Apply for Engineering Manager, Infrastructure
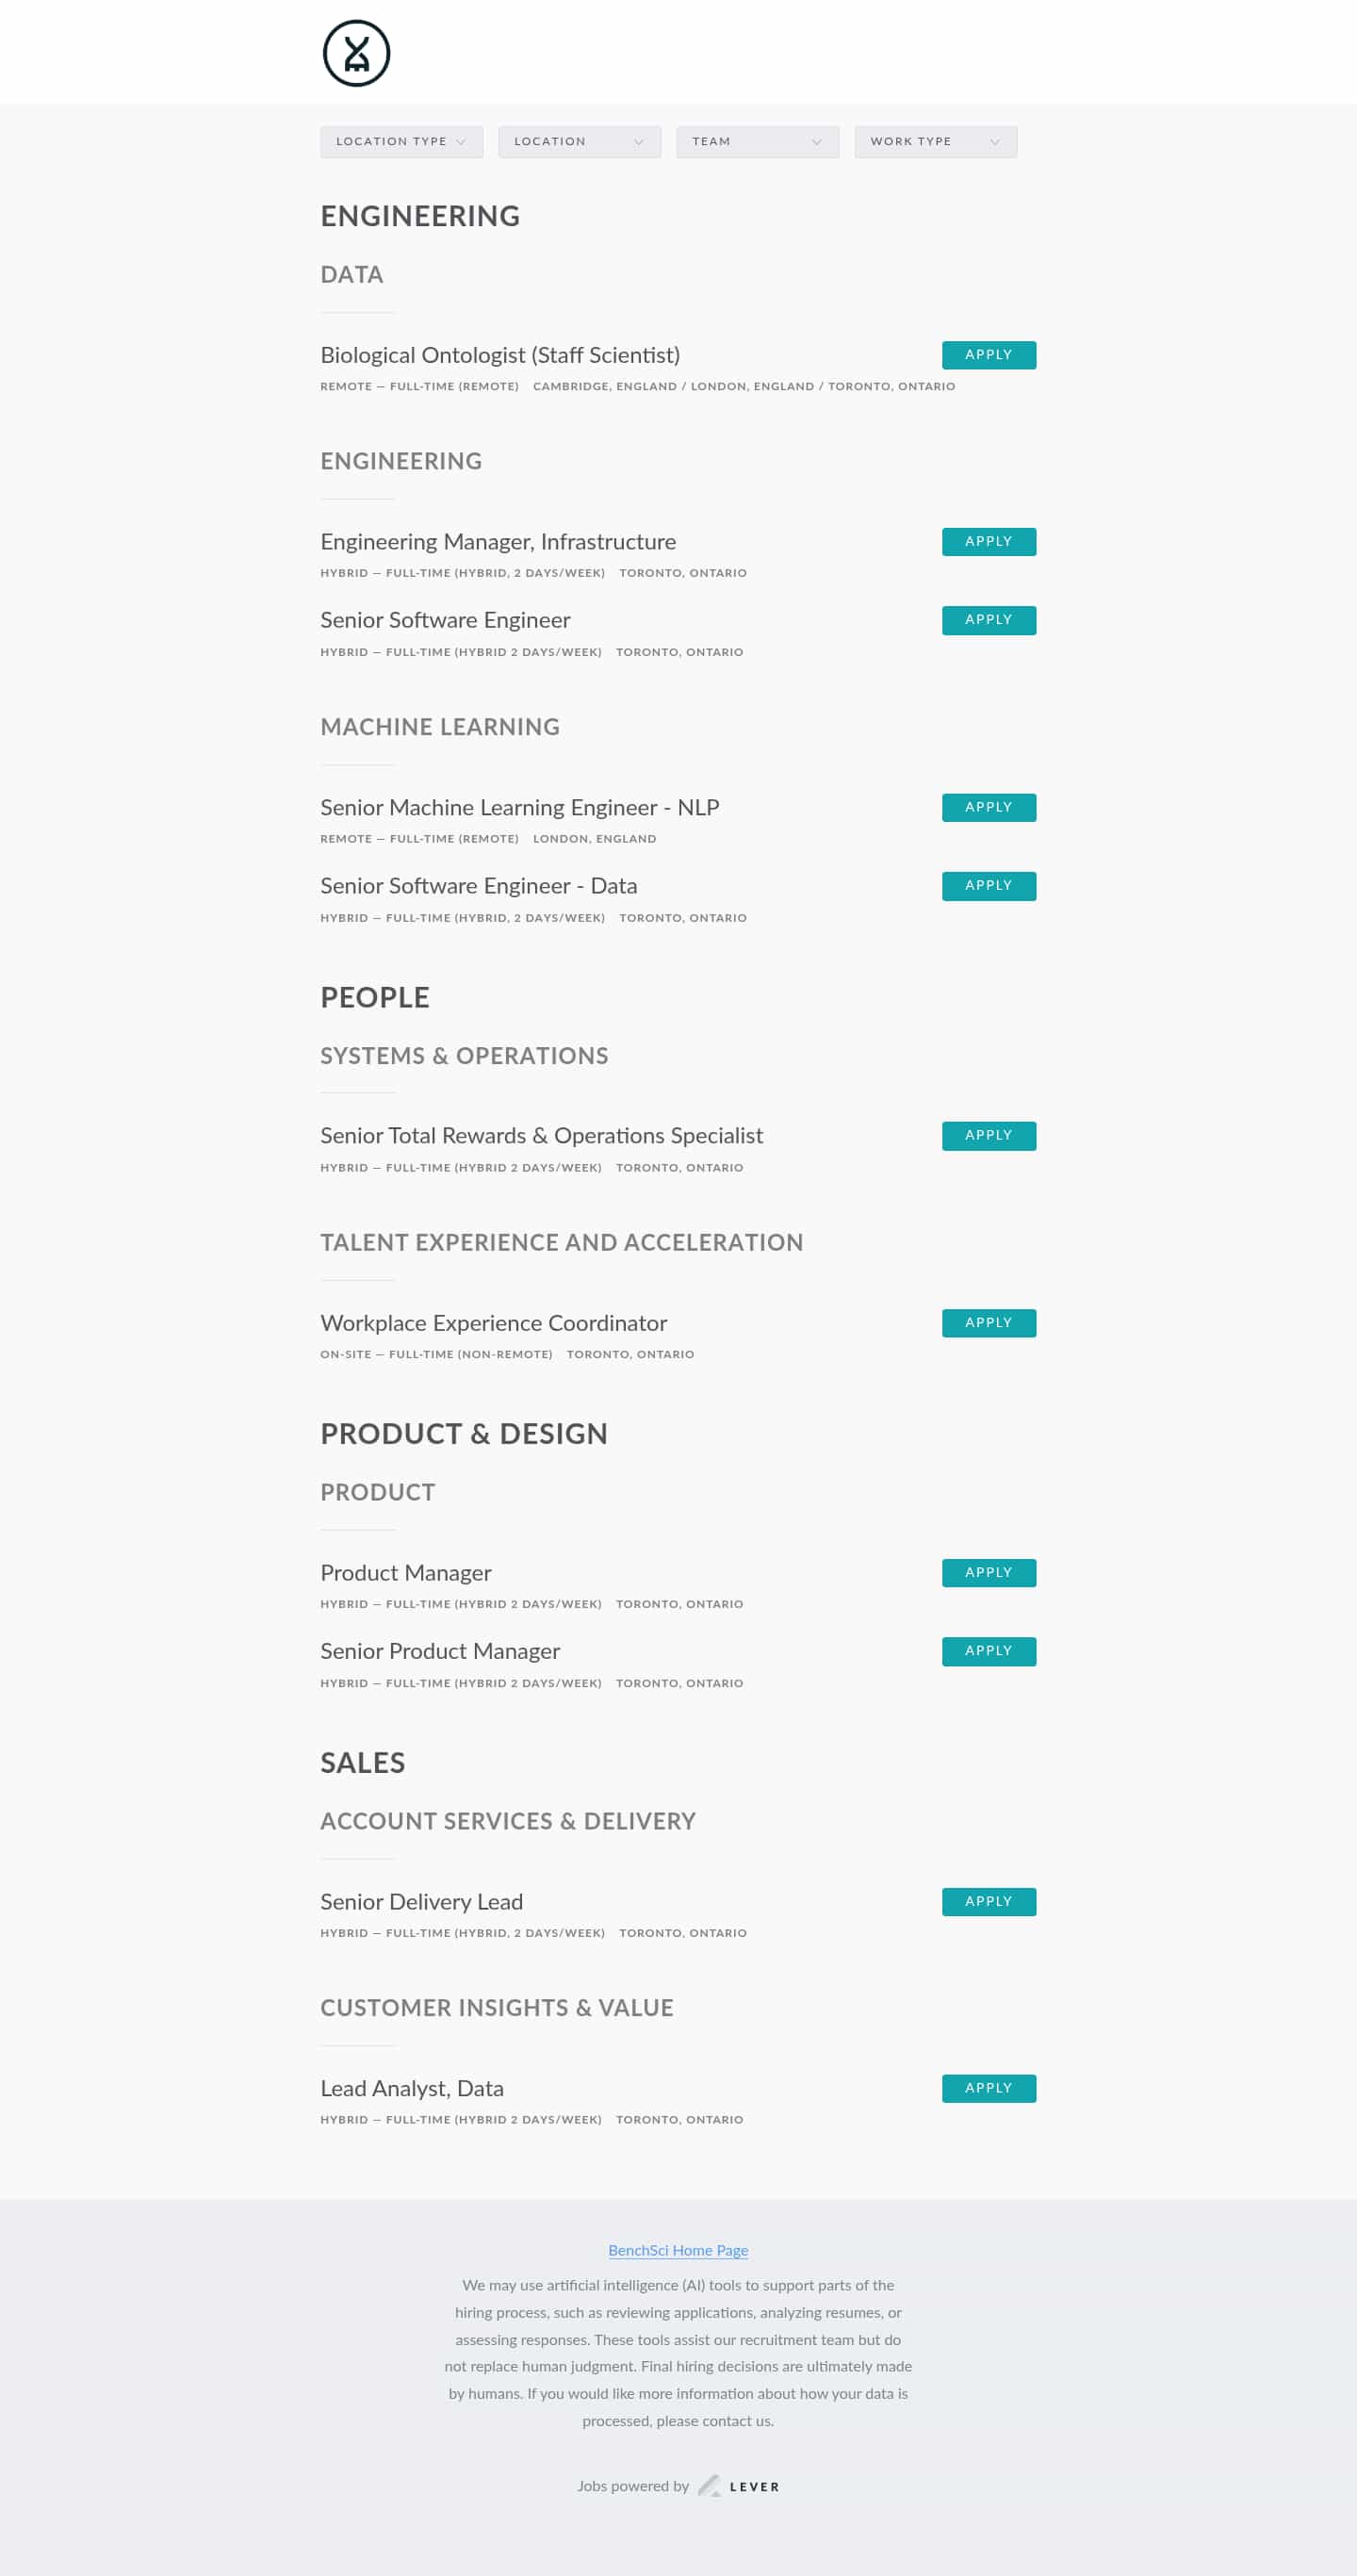This screenshot has height=2576, width=1357. 987,541
